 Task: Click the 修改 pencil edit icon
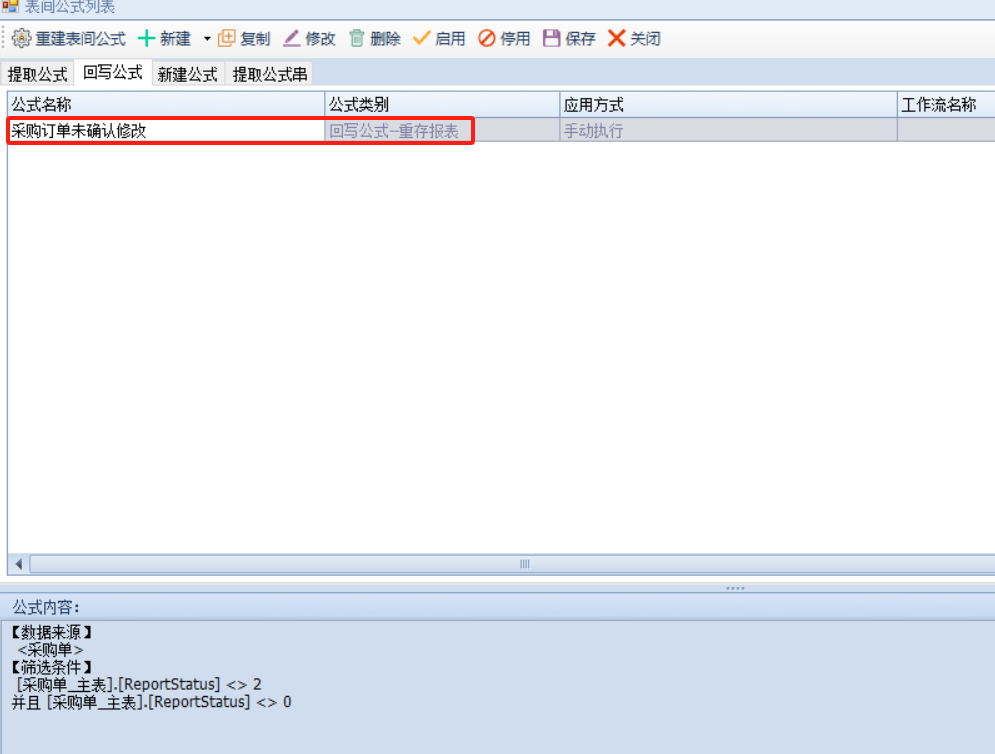292,39
